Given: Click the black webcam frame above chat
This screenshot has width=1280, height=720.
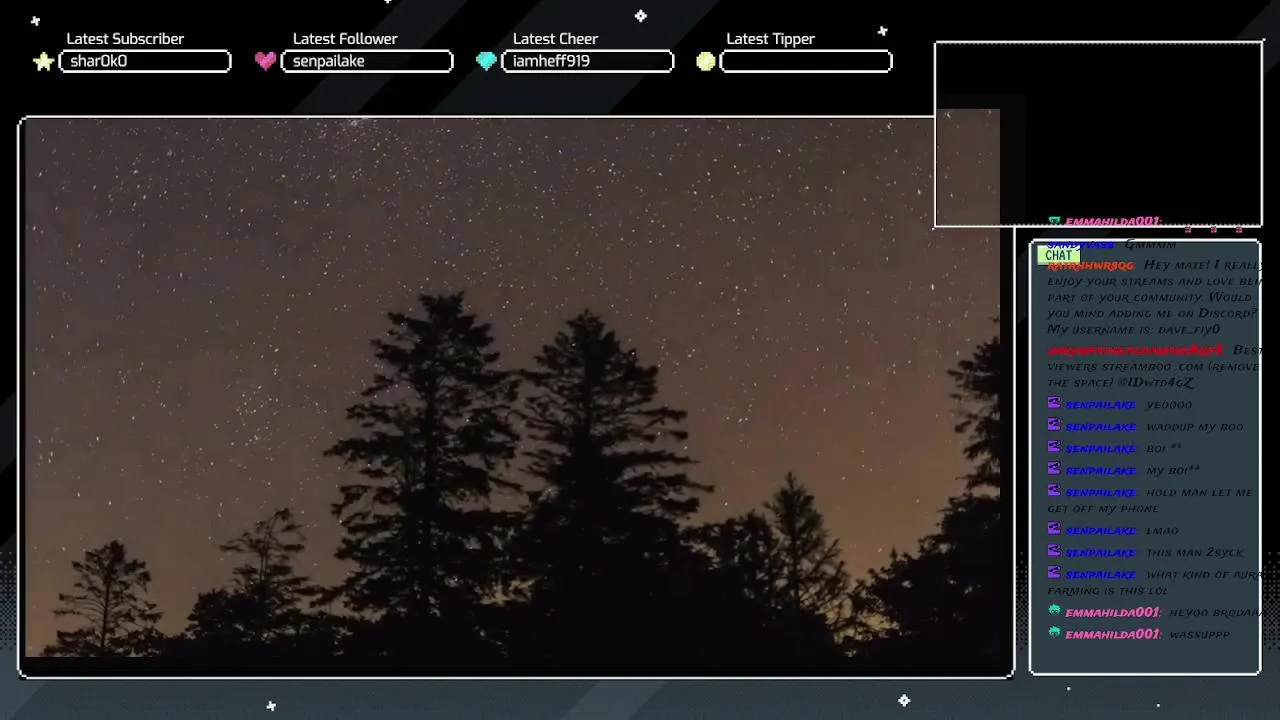Looking at the screenshot, I should pyautogui.click(x=1098, y=134).
